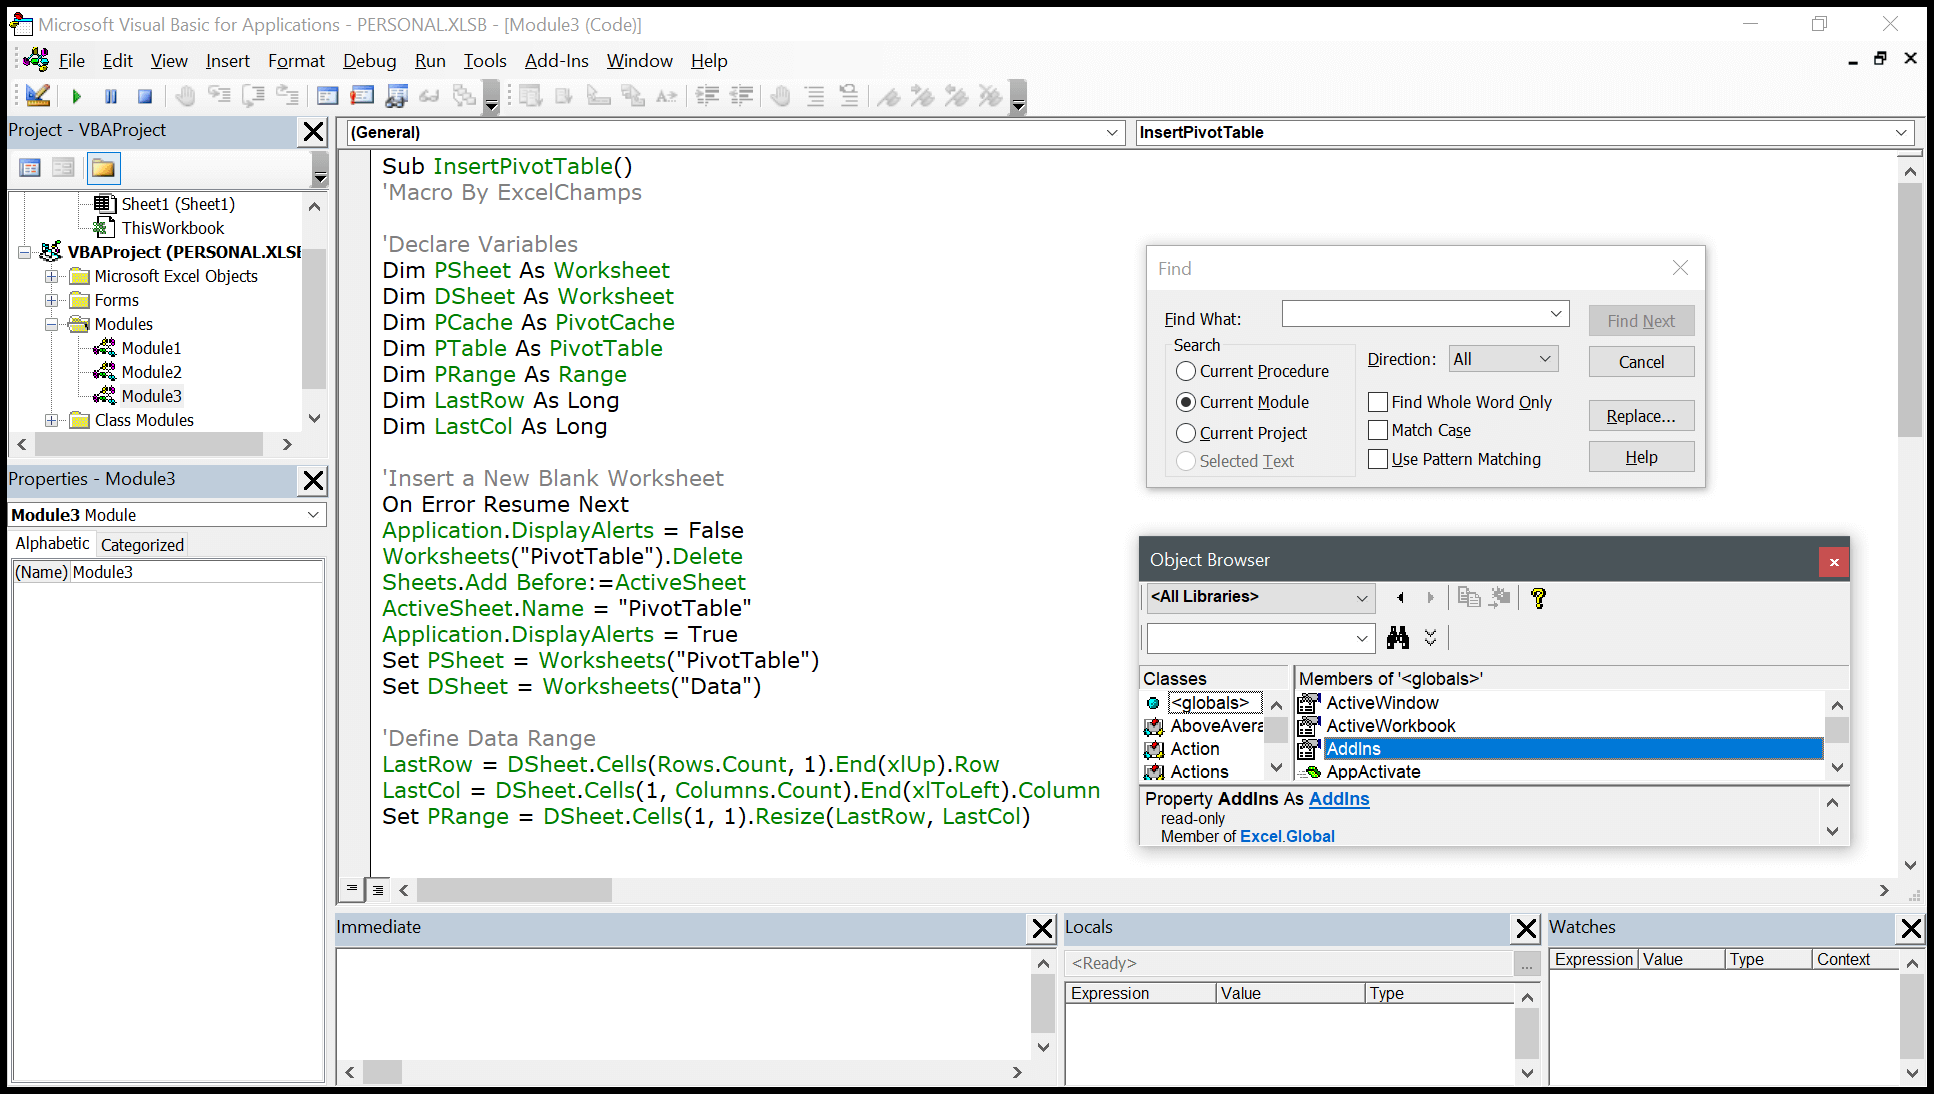Open the Debug menu in the menu bar
This screenshot has width=1934, height=1094.
[367, 60]
